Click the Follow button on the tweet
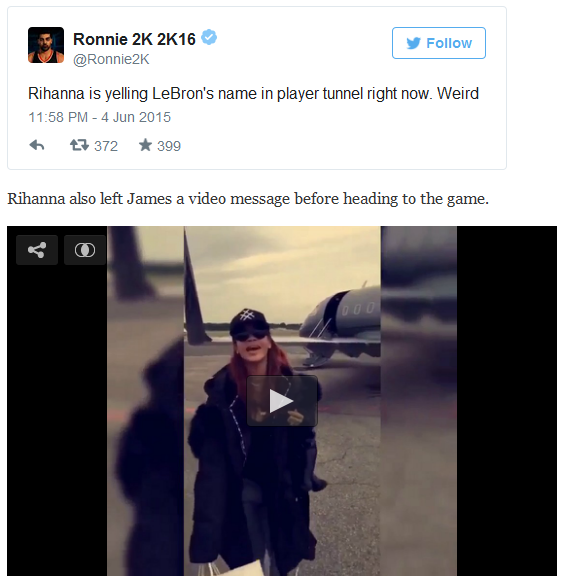561x586 pixels. 438,43
